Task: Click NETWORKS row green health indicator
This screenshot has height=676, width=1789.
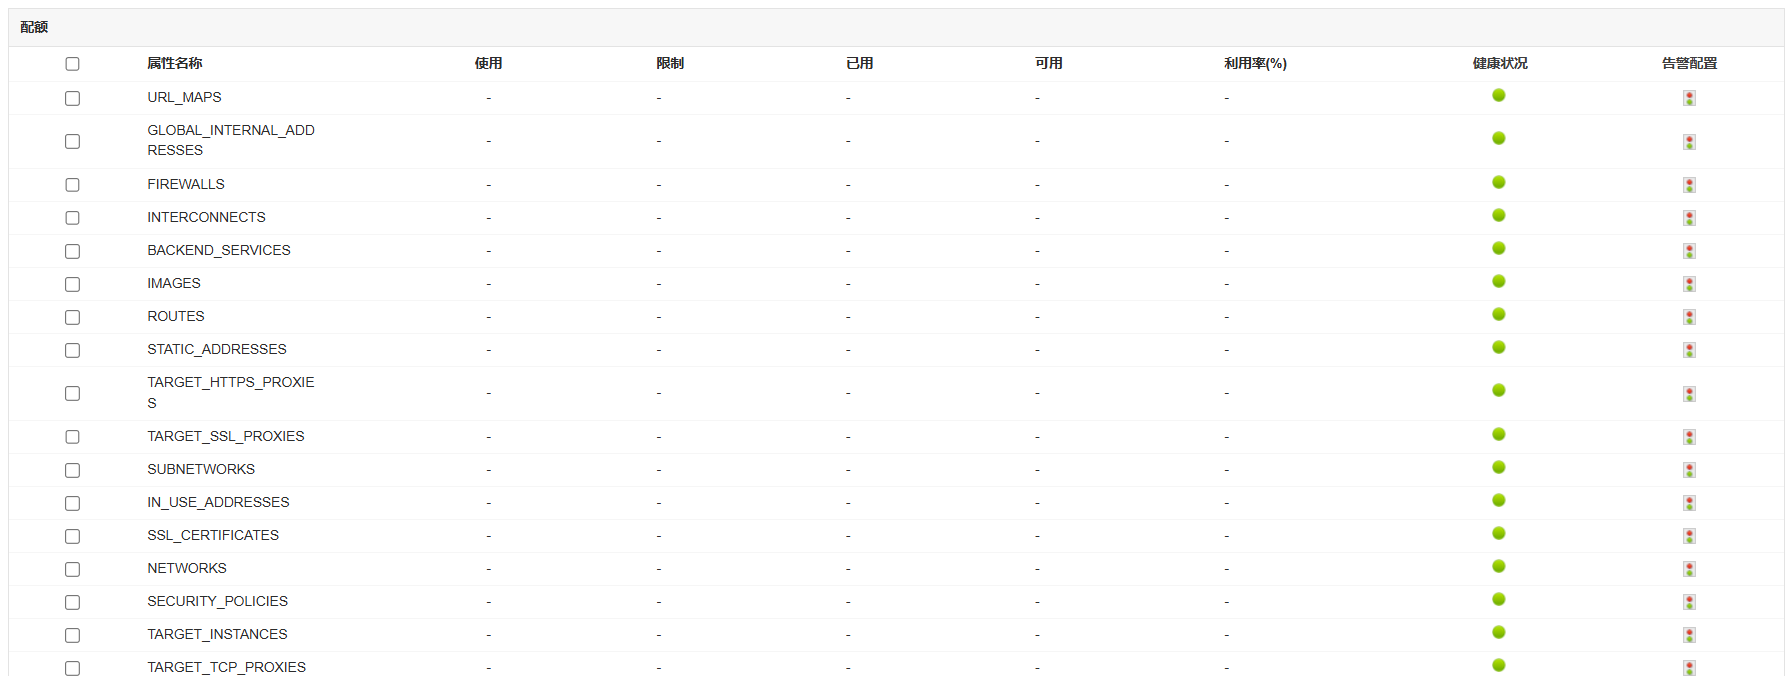Action: tap(1498, 566)
